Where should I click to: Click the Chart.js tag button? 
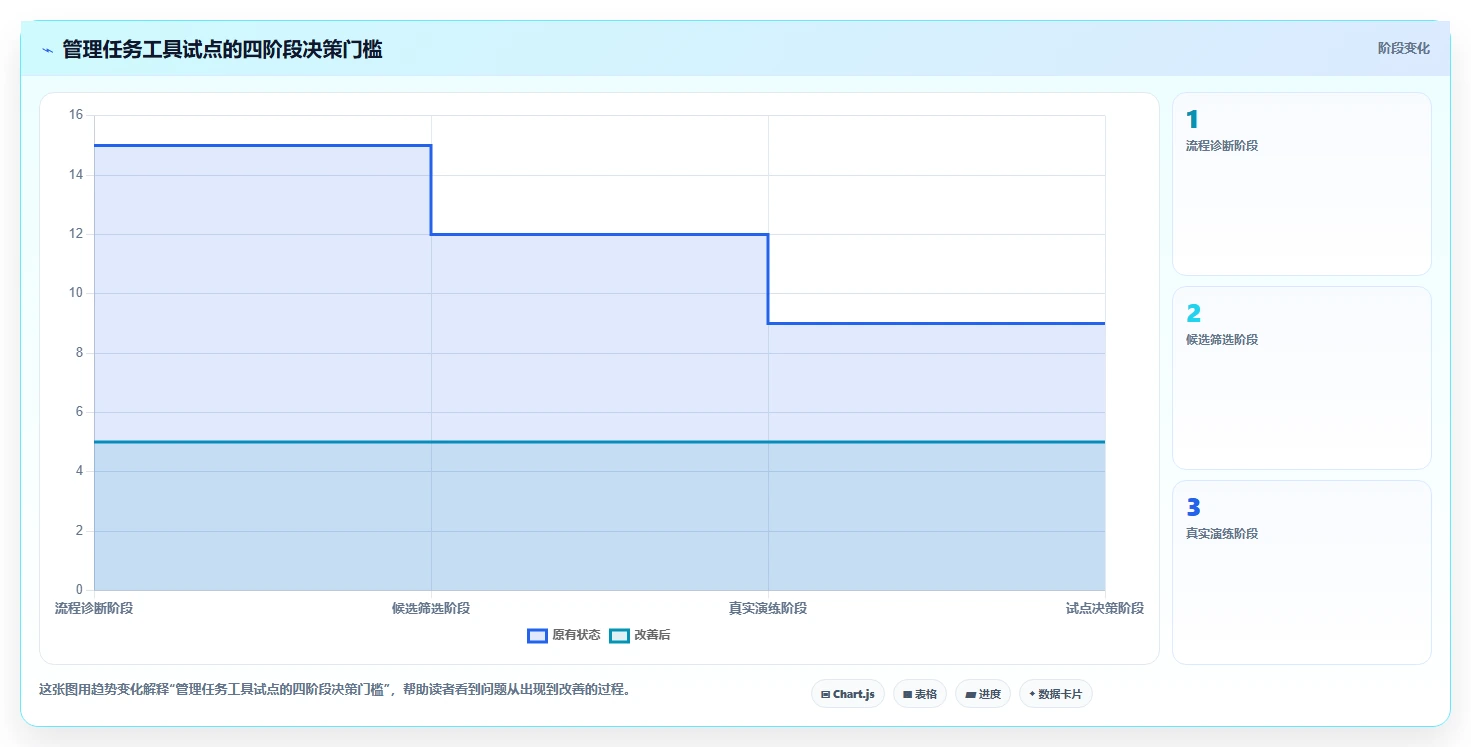tap(848, 694)
